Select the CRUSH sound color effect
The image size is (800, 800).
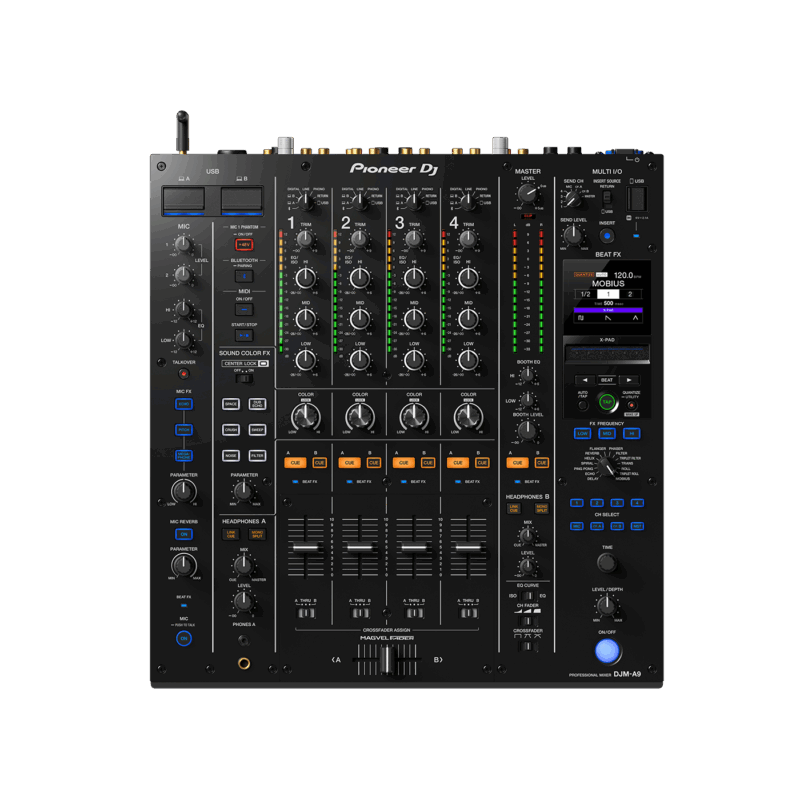point(231,429)
